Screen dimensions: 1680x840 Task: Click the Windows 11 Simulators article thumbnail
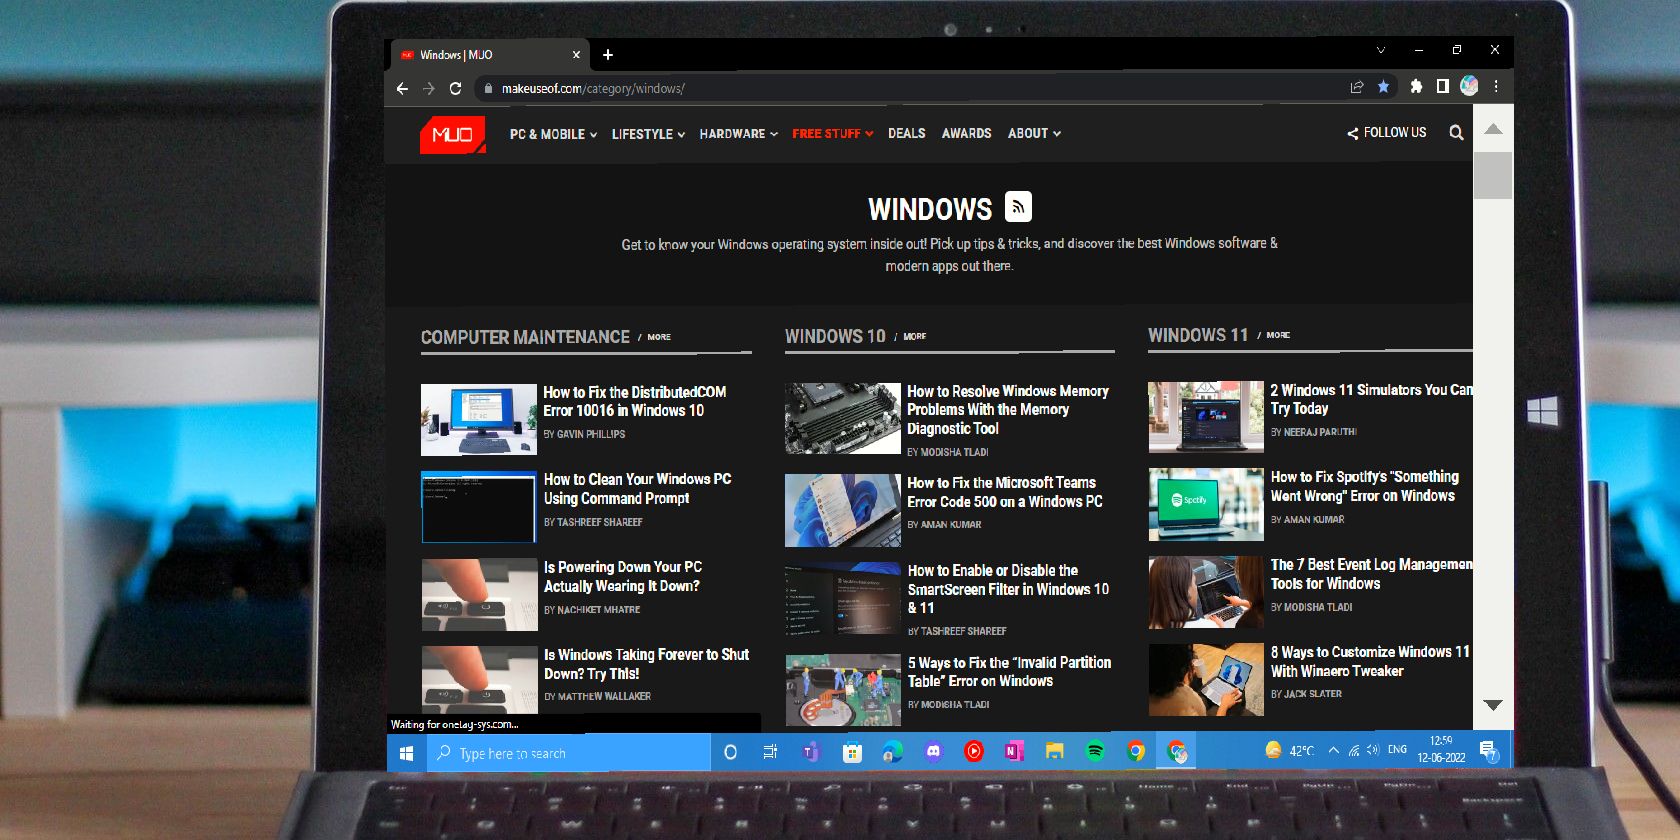(1206, 417)
